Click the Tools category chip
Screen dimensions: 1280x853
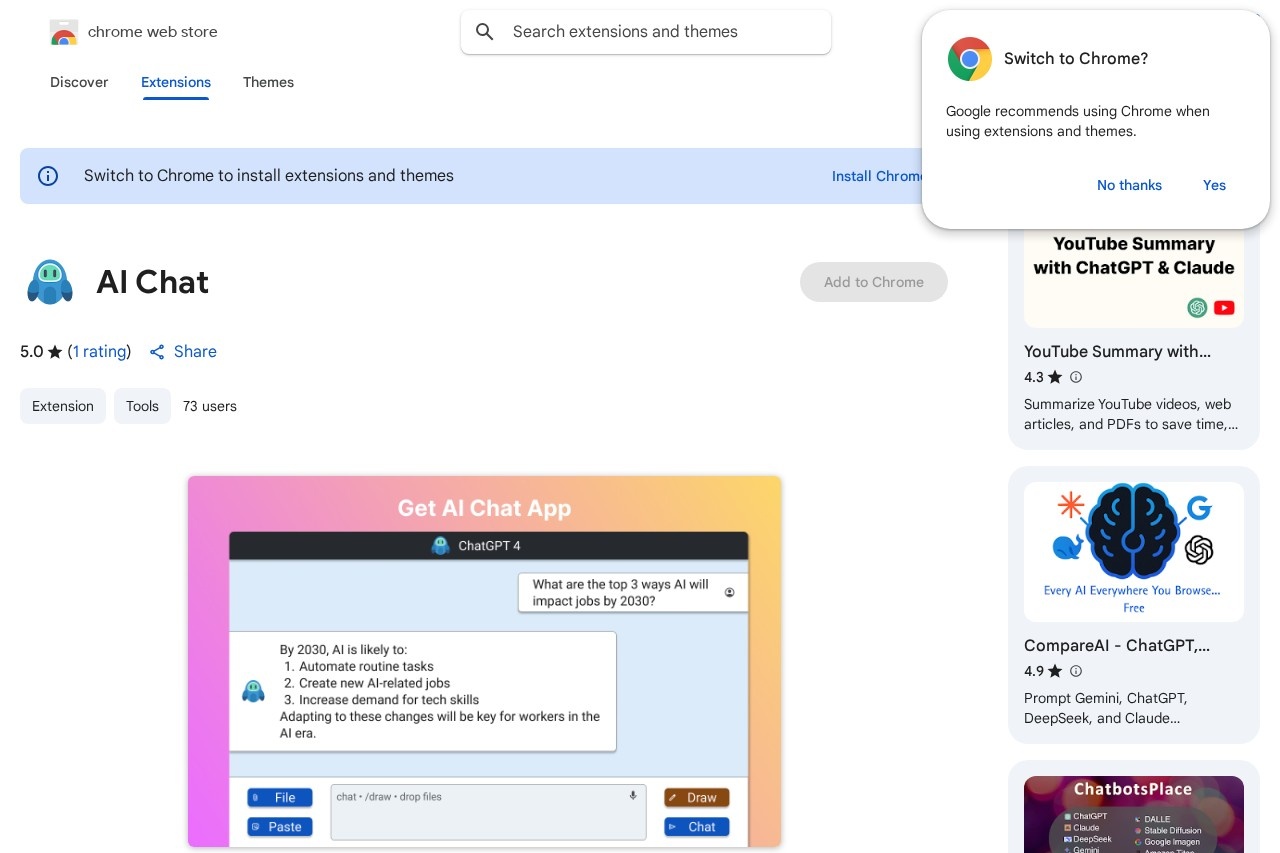point(142,406)
